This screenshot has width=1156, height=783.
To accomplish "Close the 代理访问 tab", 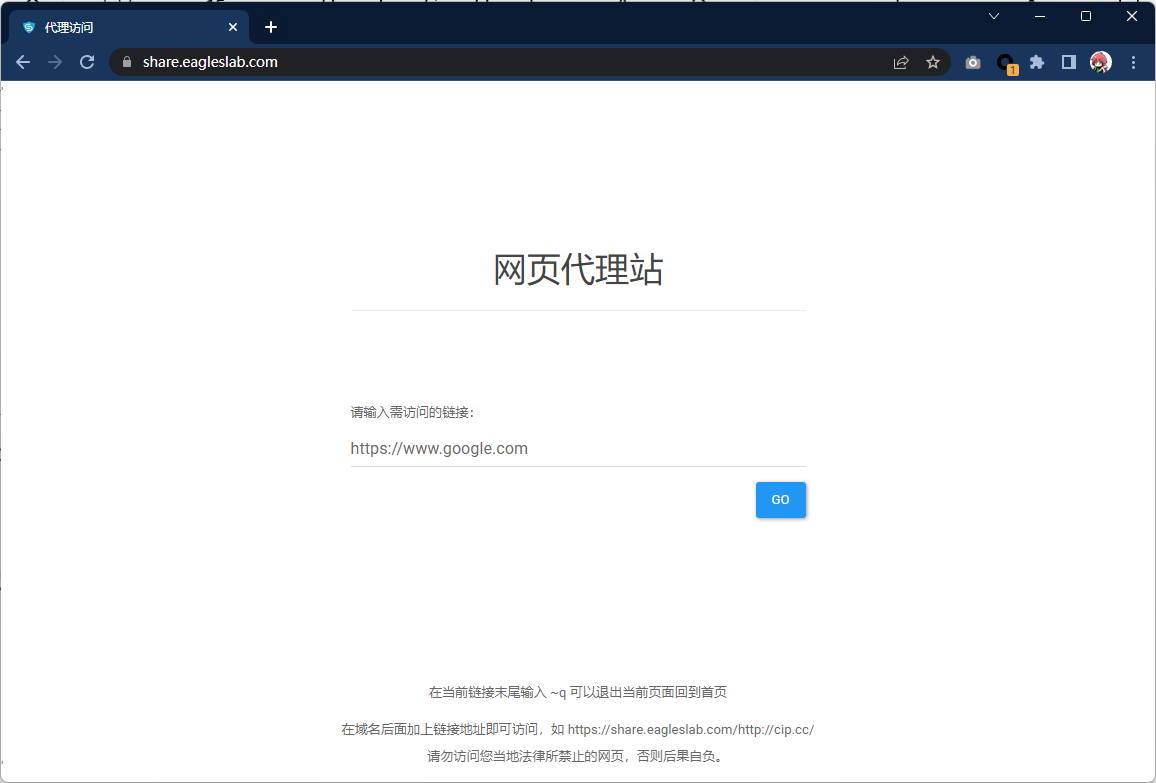I will pos(233,27).
